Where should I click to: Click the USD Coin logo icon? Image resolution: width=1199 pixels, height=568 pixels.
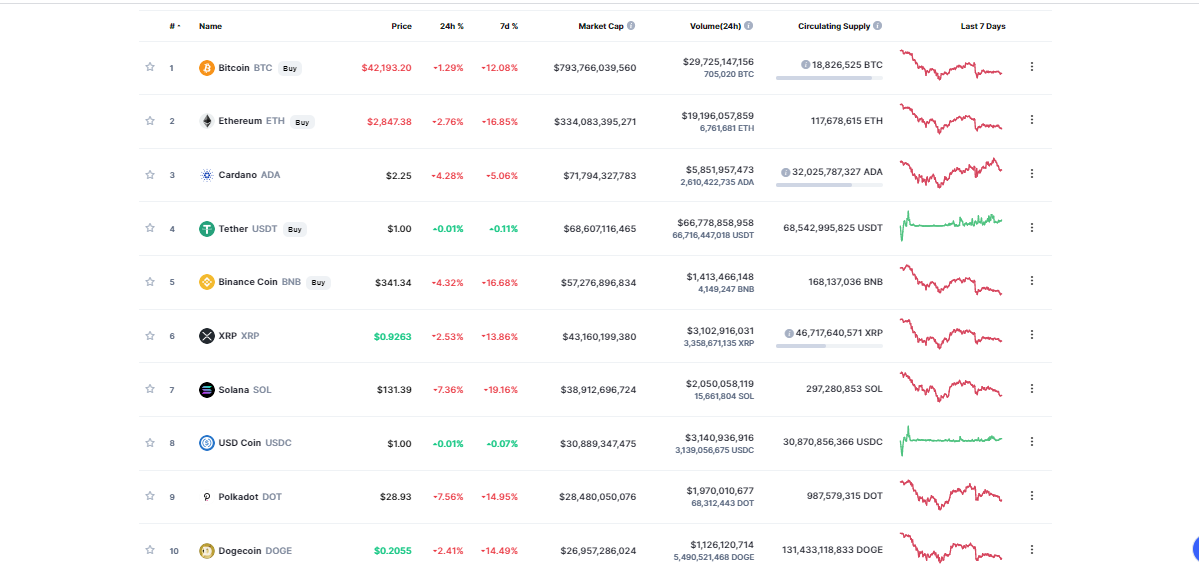pyautogui.click(x=206, y=443)
